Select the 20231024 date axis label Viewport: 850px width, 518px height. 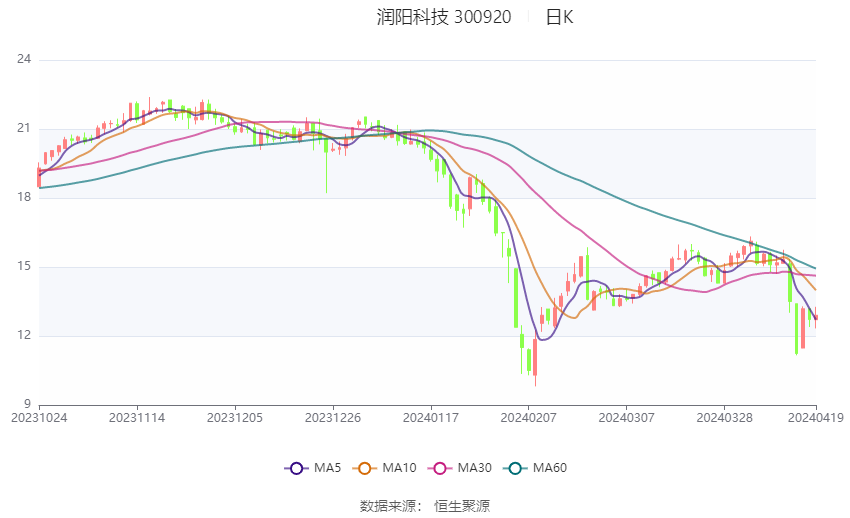click(x=40, y=418)
